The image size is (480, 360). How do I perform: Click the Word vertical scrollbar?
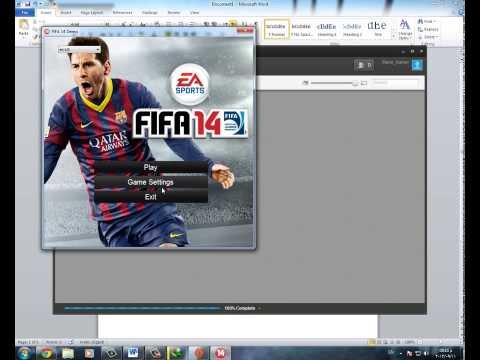click(x=462, y=193)
